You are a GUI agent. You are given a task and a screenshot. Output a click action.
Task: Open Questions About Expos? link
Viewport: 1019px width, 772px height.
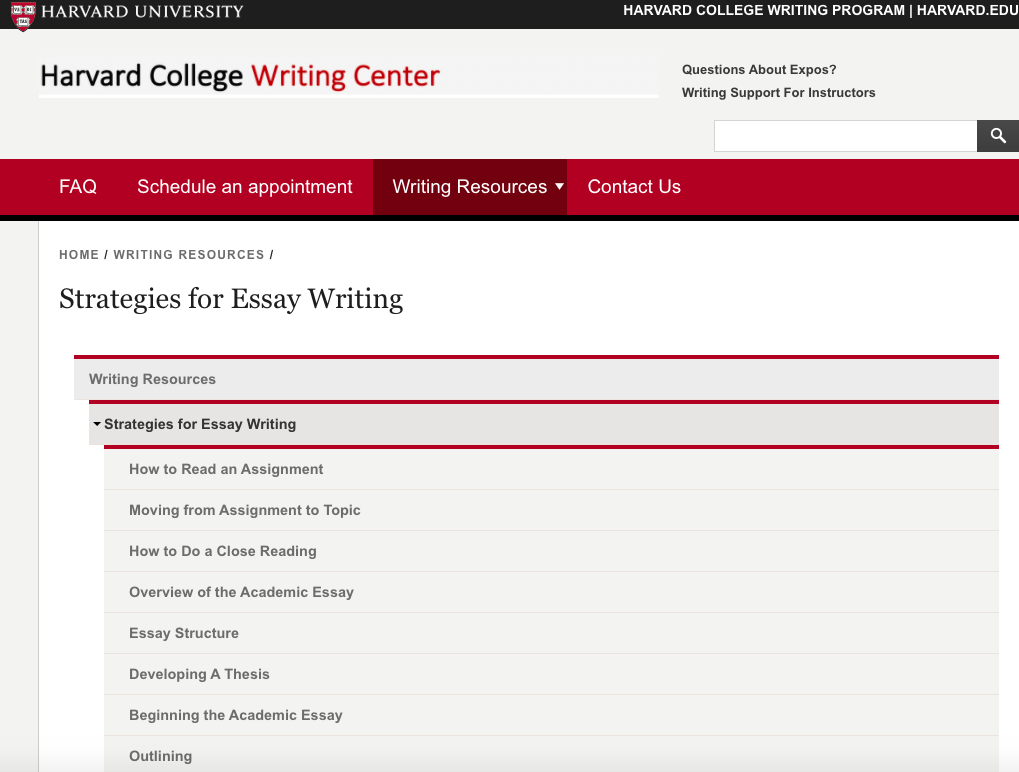click(x=758, y=70)
